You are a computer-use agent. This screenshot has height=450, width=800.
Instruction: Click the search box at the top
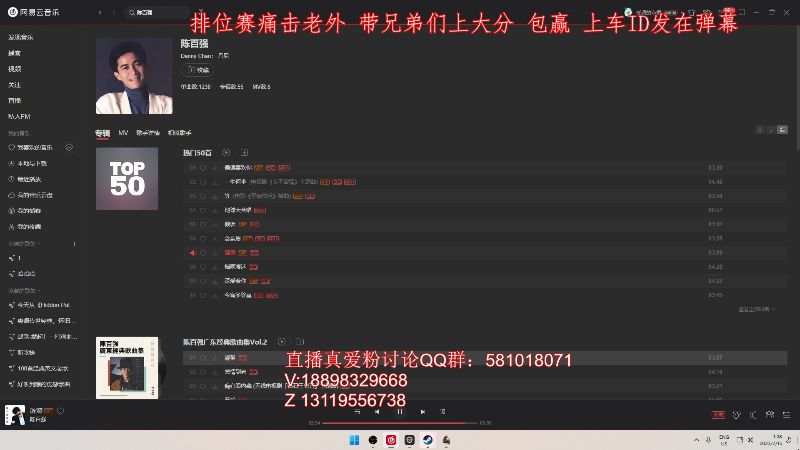point(157,12)
